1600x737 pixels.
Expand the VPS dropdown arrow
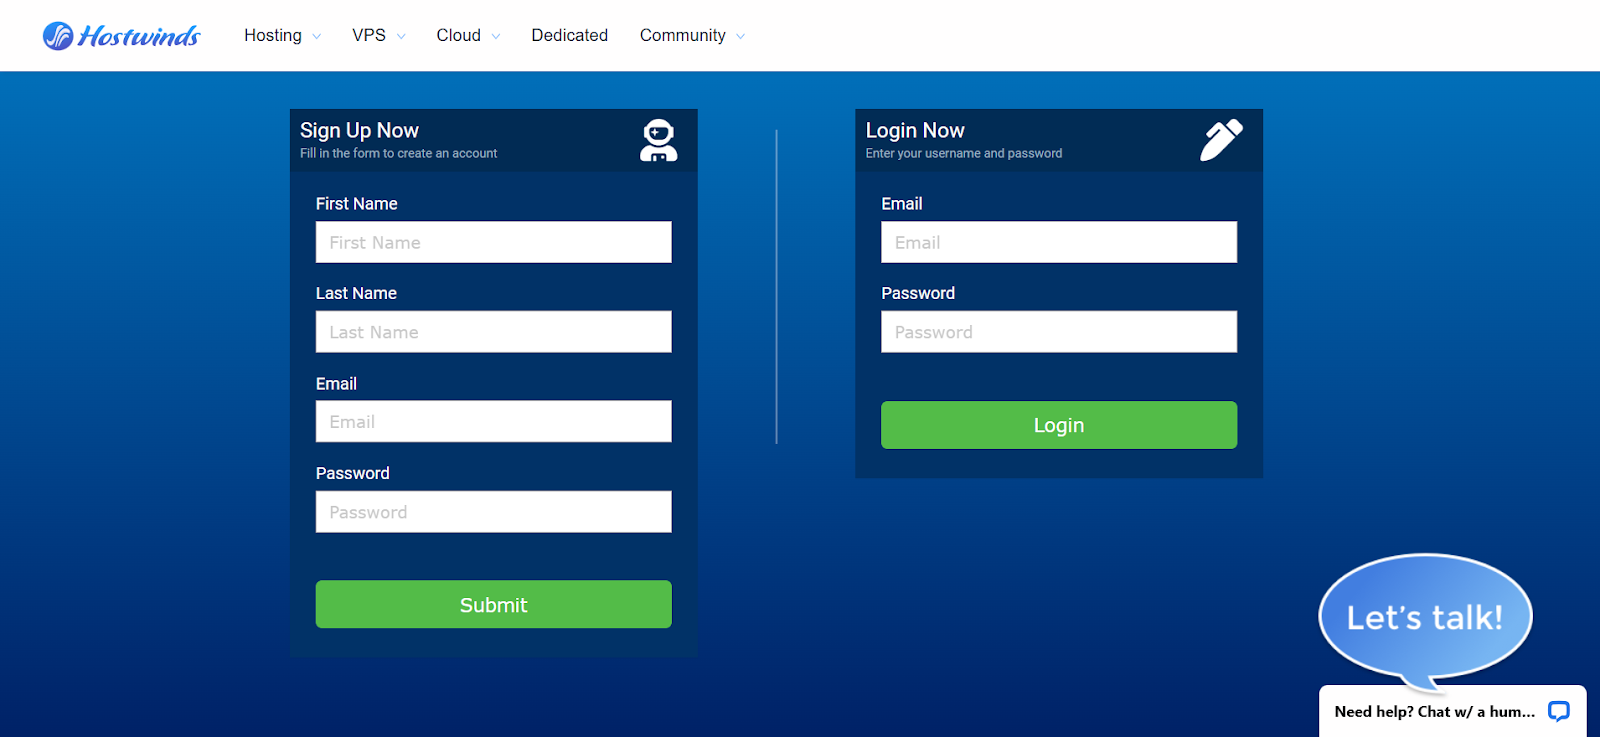click(401, 36)
